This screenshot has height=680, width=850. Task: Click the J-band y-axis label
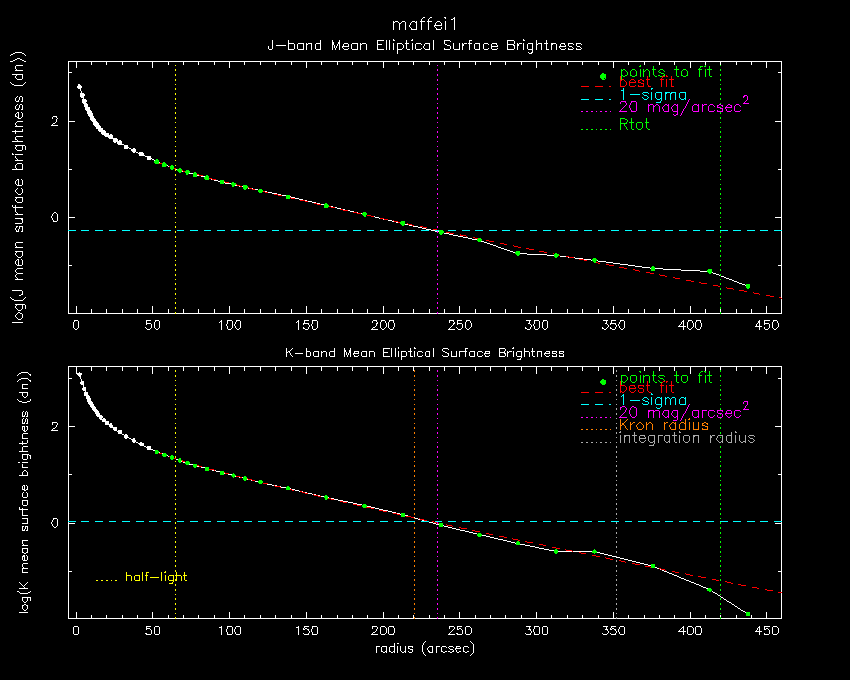pyautogui.click(x=17, y=190)
